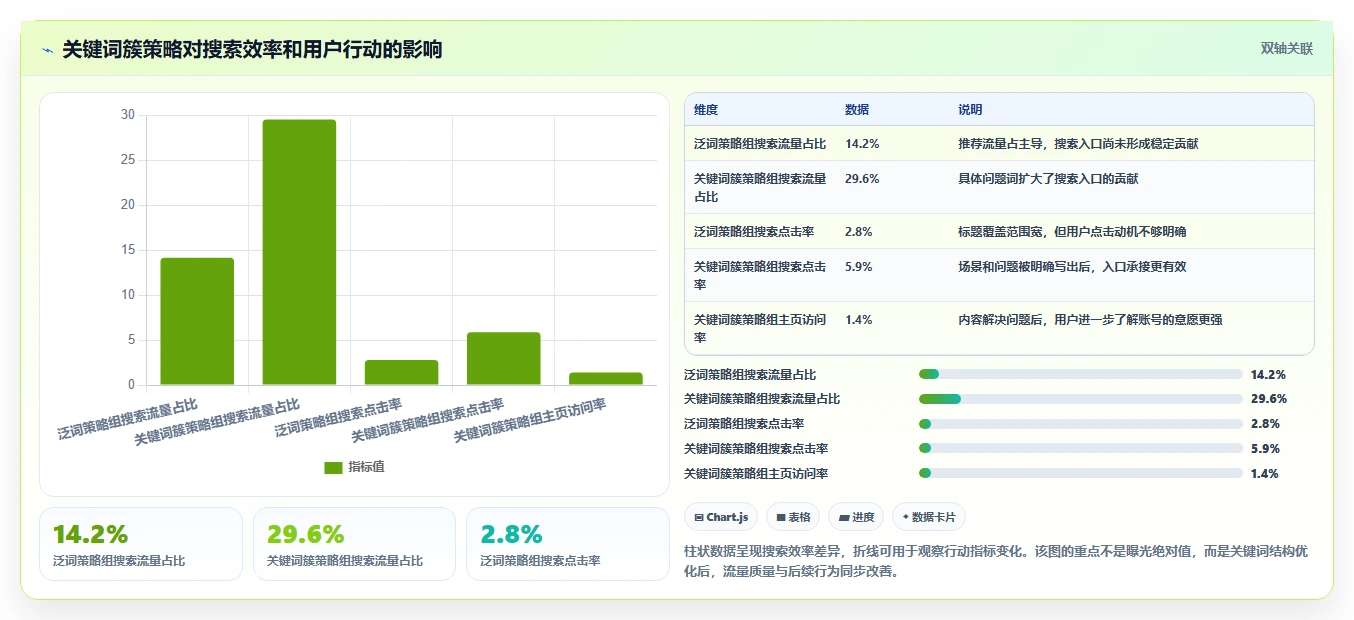Click table cell 泛词策略组搜索点击率
The image size is (1354, 620).
754,232
